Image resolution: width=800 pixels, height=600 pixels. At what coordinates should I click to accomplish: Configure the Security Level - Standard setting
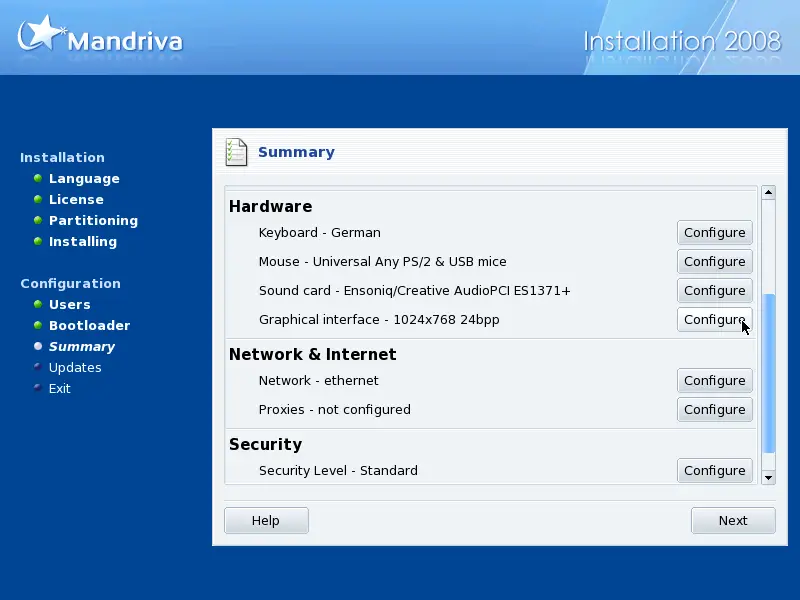(x=714, y=470)
